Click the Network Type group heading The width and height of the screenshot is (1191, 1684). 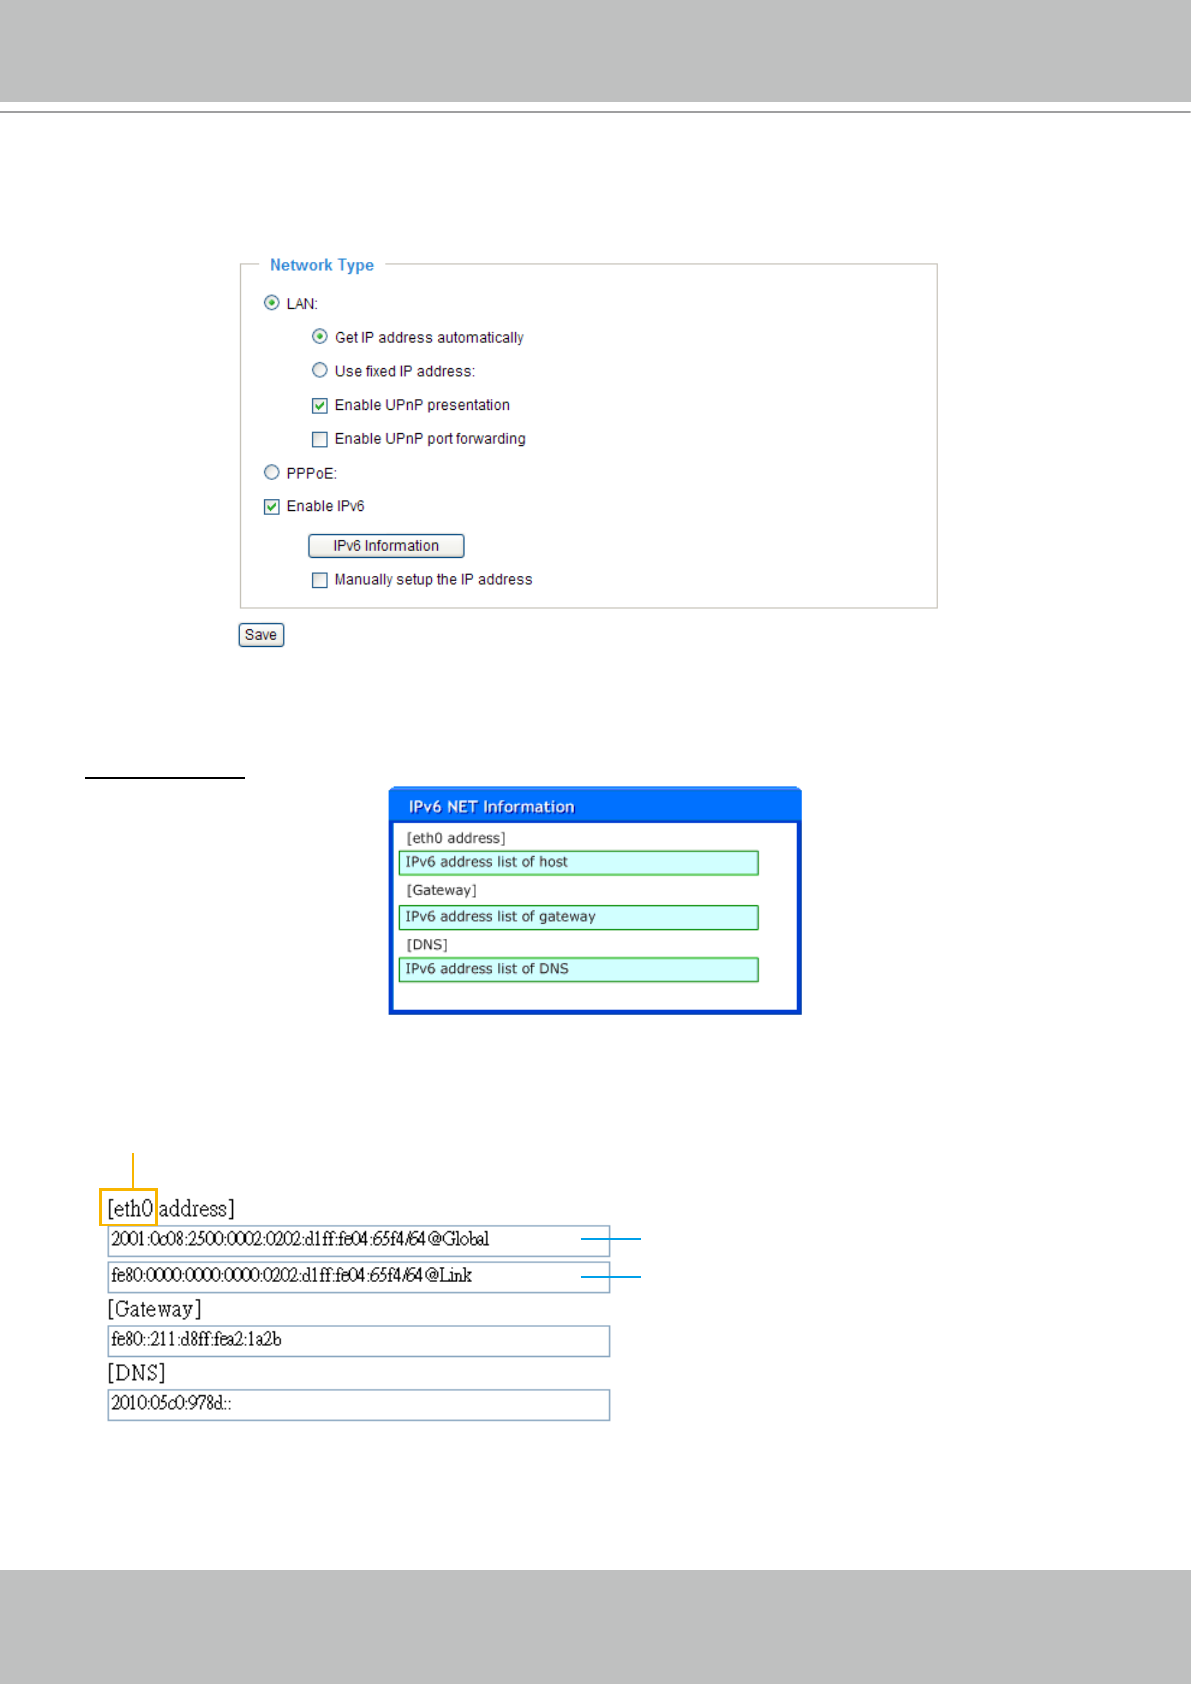tap(322, 265)
